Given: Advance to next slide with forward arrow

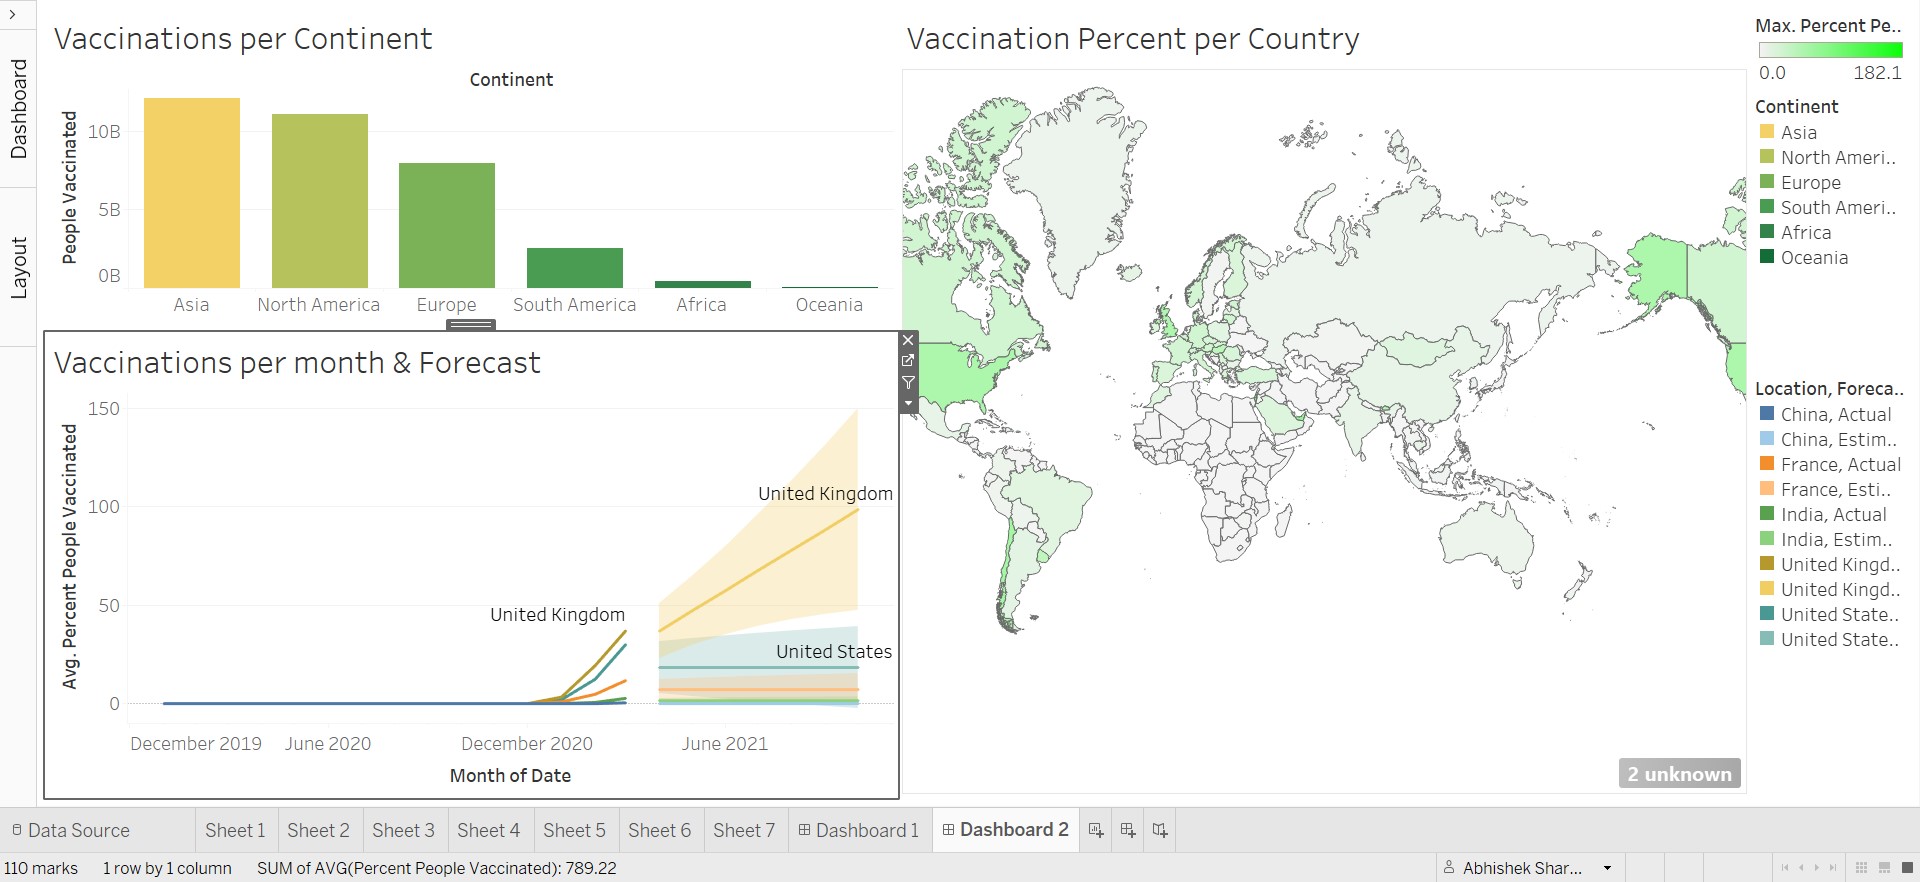Looking at the screenshot, I should [1816, 868].
